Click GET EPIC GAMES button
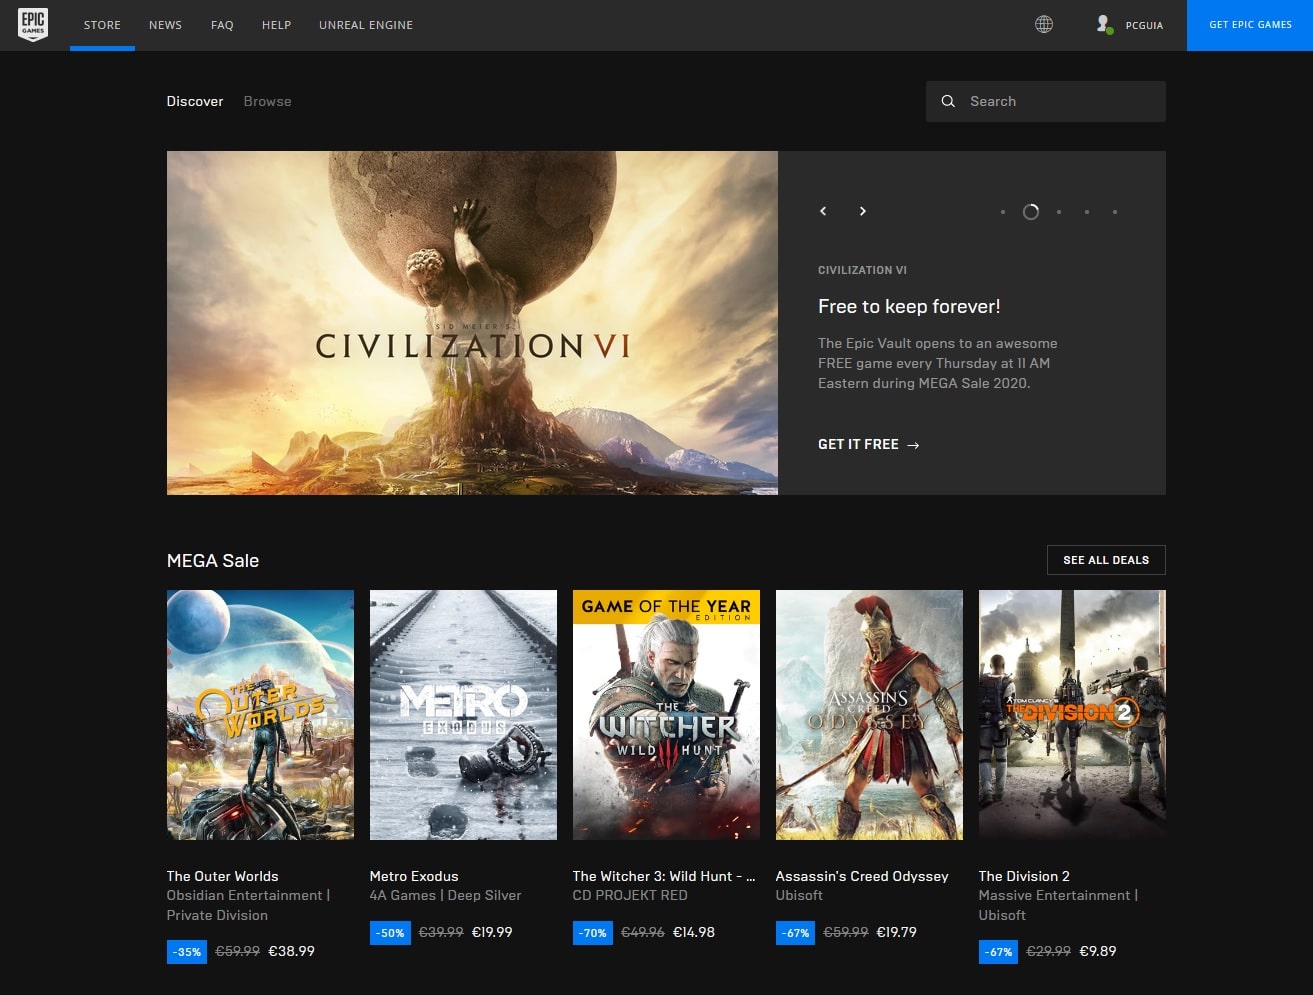 pyautogui.click(x=1250, y=25)
